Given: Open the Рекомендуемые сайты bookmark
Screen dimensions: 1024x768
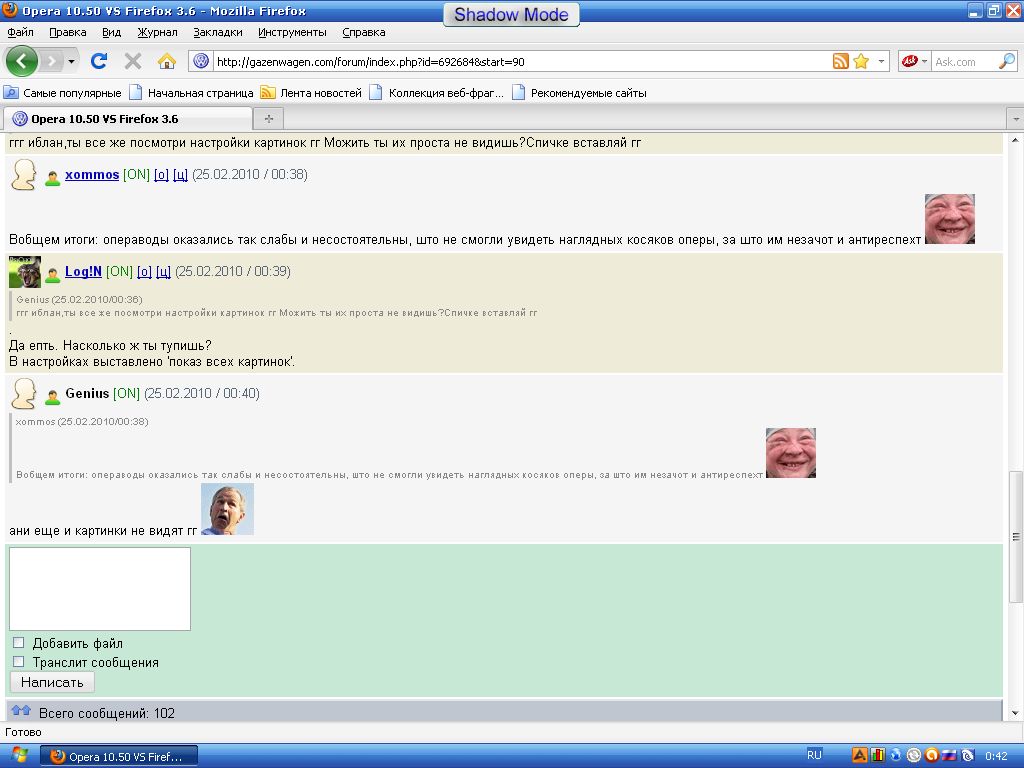Looking at the screenshot, I should coord(580,93).
